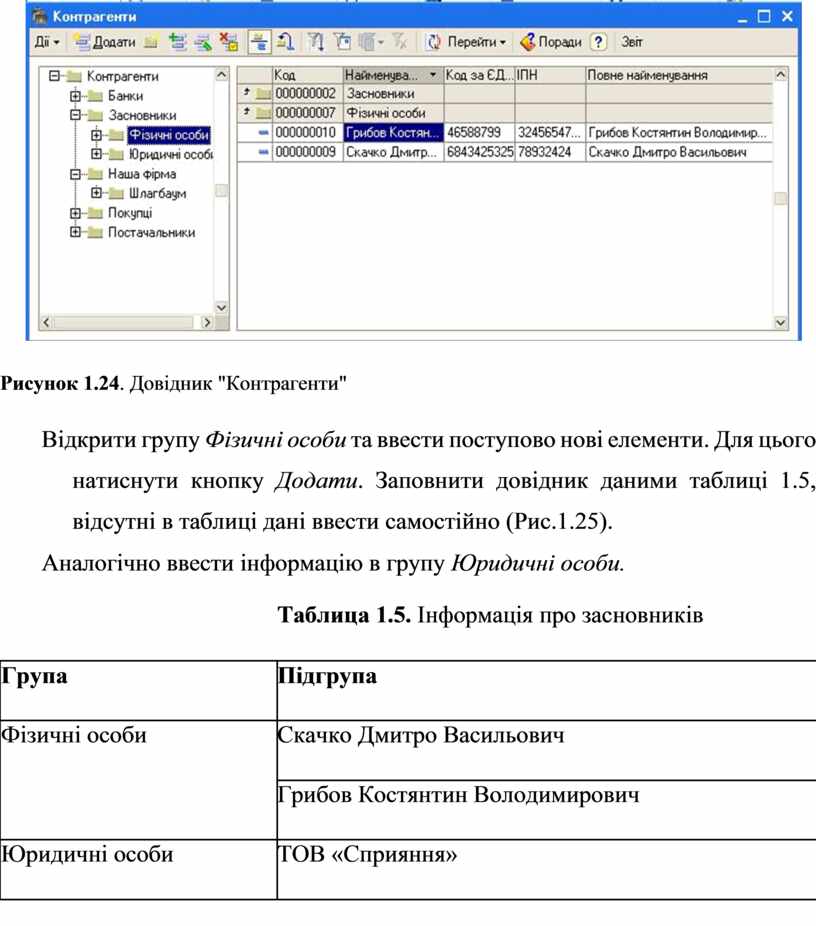The width and height of the screenshot is (816, 926).
Task: Click the ІПН cell 78932424
Action: click(550, 152)
